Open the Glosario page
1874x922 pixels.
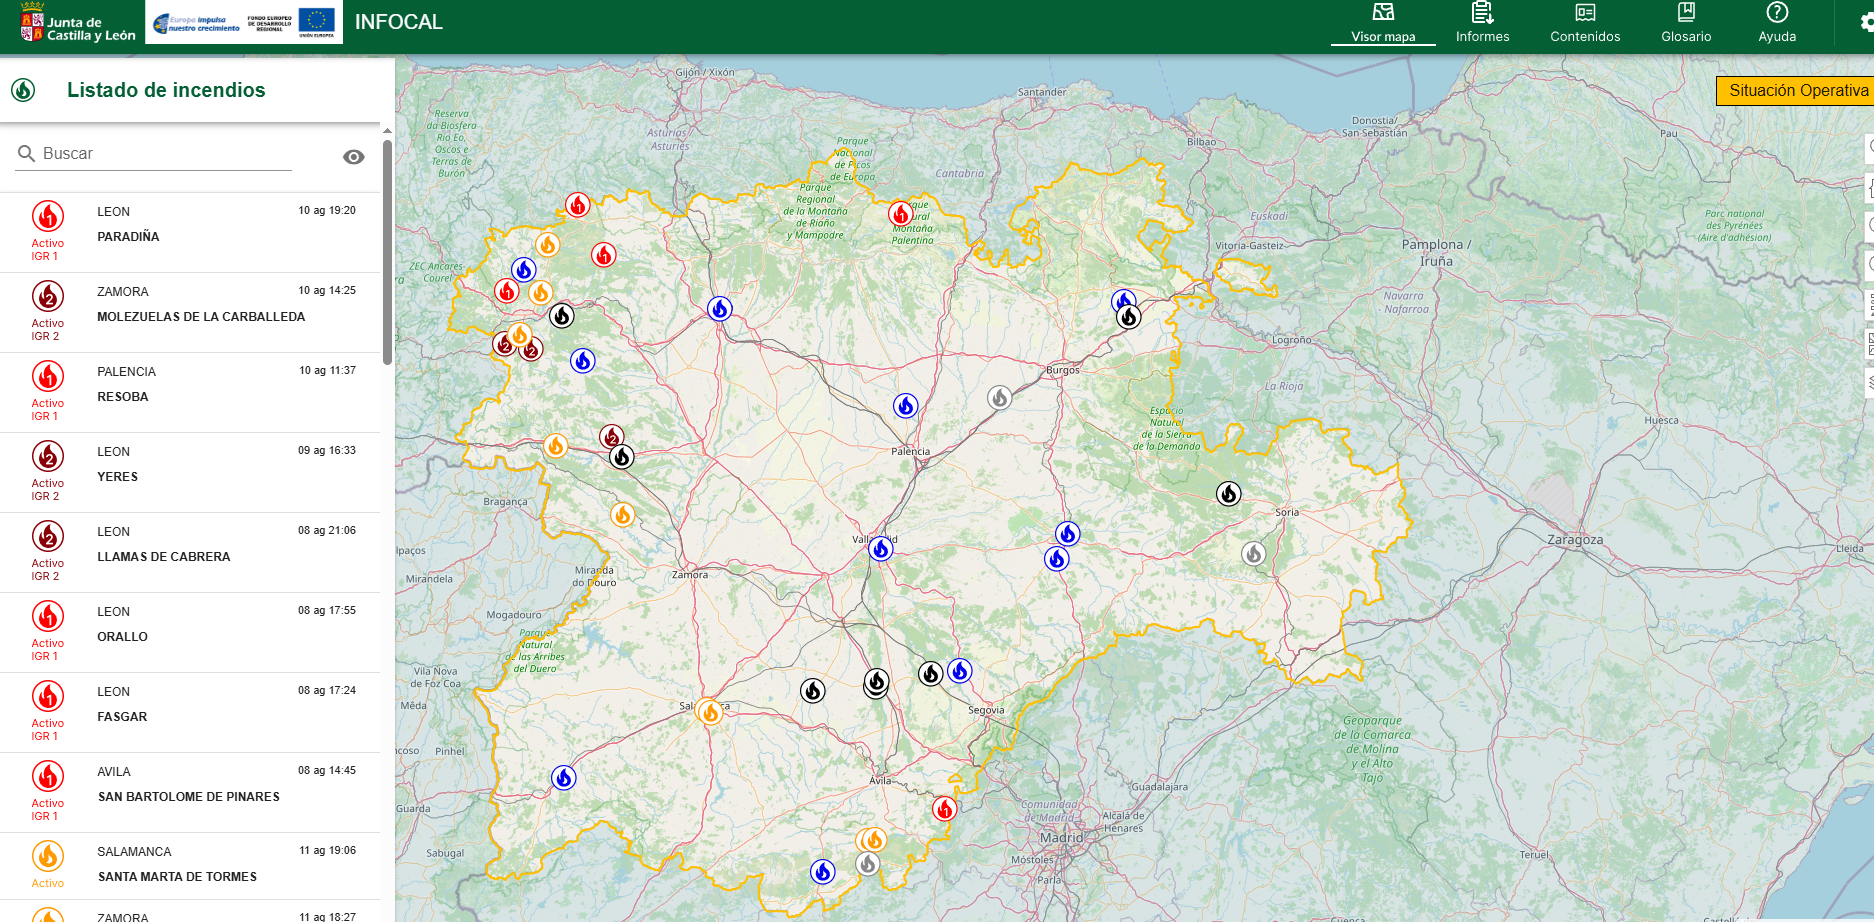click(1686, 24)
